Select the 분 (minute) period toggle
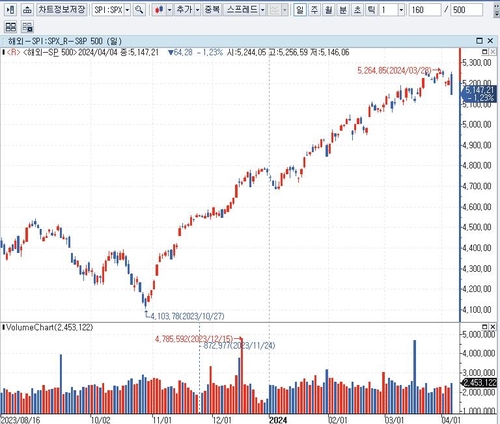Viewport: 500px width, 424px height. (x=343, y=10)
